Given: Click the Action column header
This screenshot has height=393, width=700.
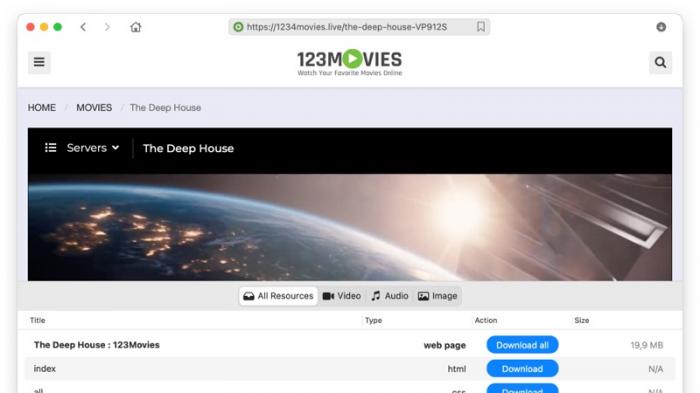Looking at the screenshot, I should coord(486,320).
